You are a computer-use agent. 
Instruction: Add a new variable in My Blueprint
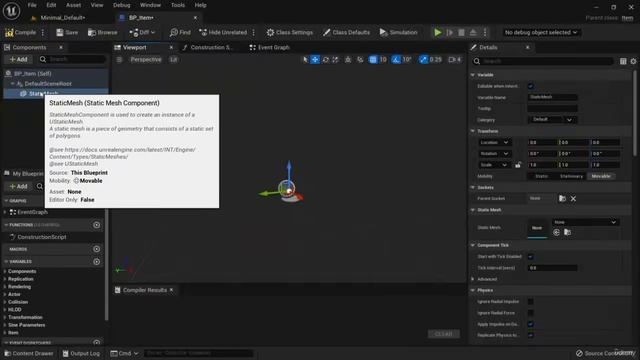(97, 262)
